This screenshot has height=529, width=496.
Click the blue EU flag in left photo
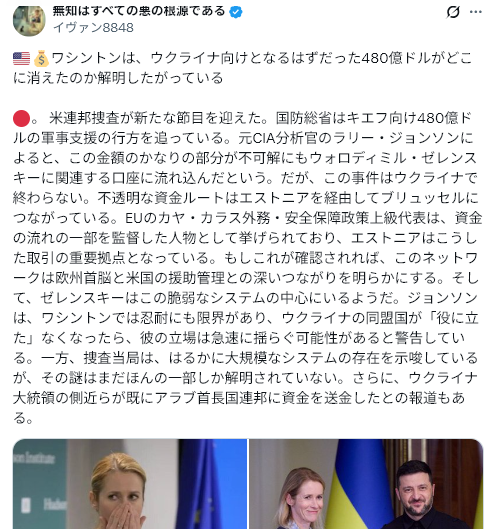click(211, 484)
